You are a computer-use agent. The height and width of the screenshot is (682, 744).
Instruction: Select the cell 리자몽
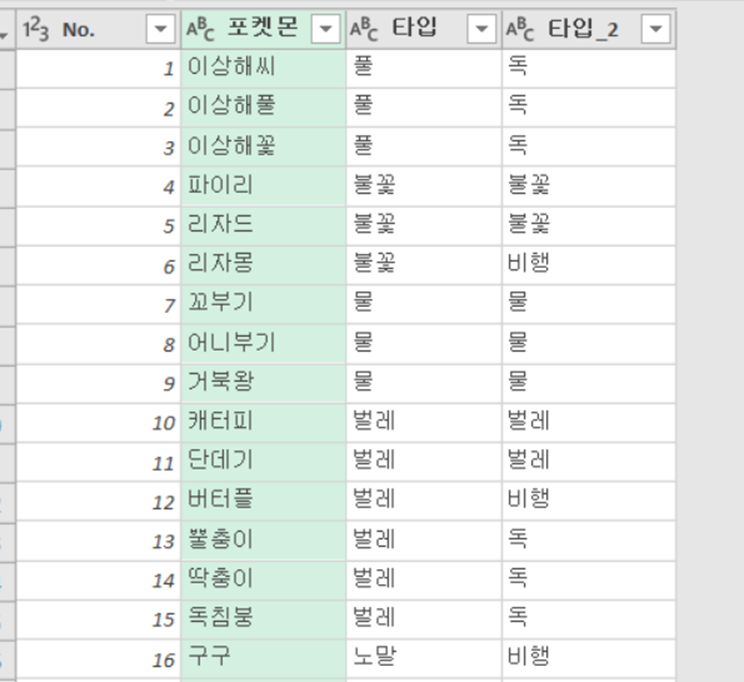(263, 265)
